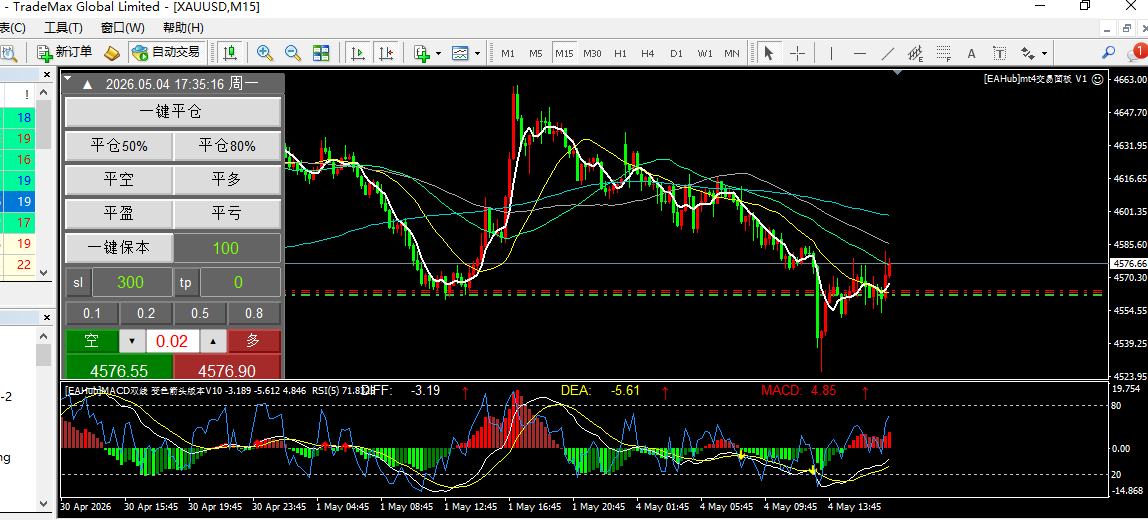Select the text label T tool
The width and height of the screenshot is (1148, 520).
click(999, 53)
